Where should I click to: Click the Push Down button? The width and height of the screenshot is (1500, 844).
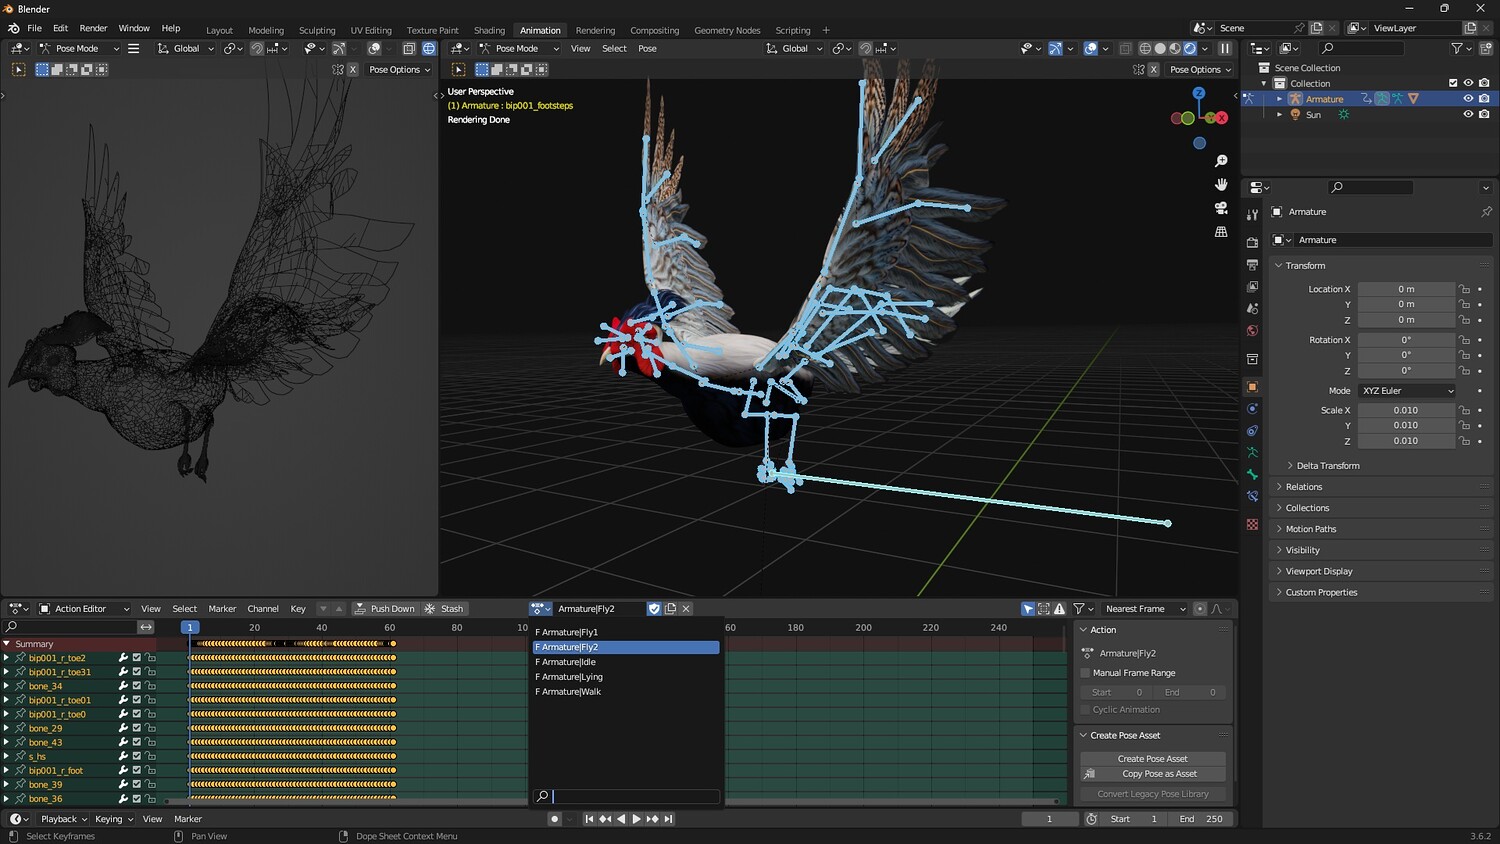[x=384, y=608]
